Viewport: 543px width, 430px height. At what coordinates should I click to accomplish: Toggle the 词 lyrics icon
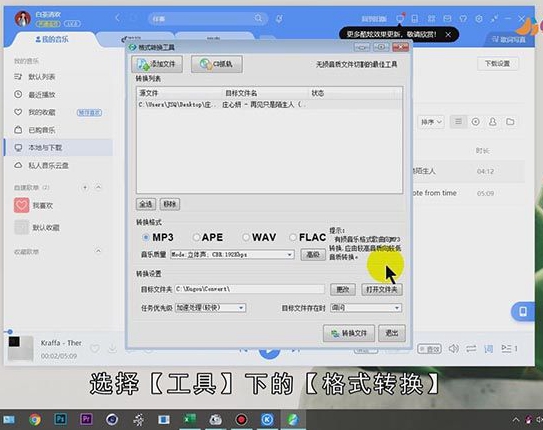[x=489, y=349]
